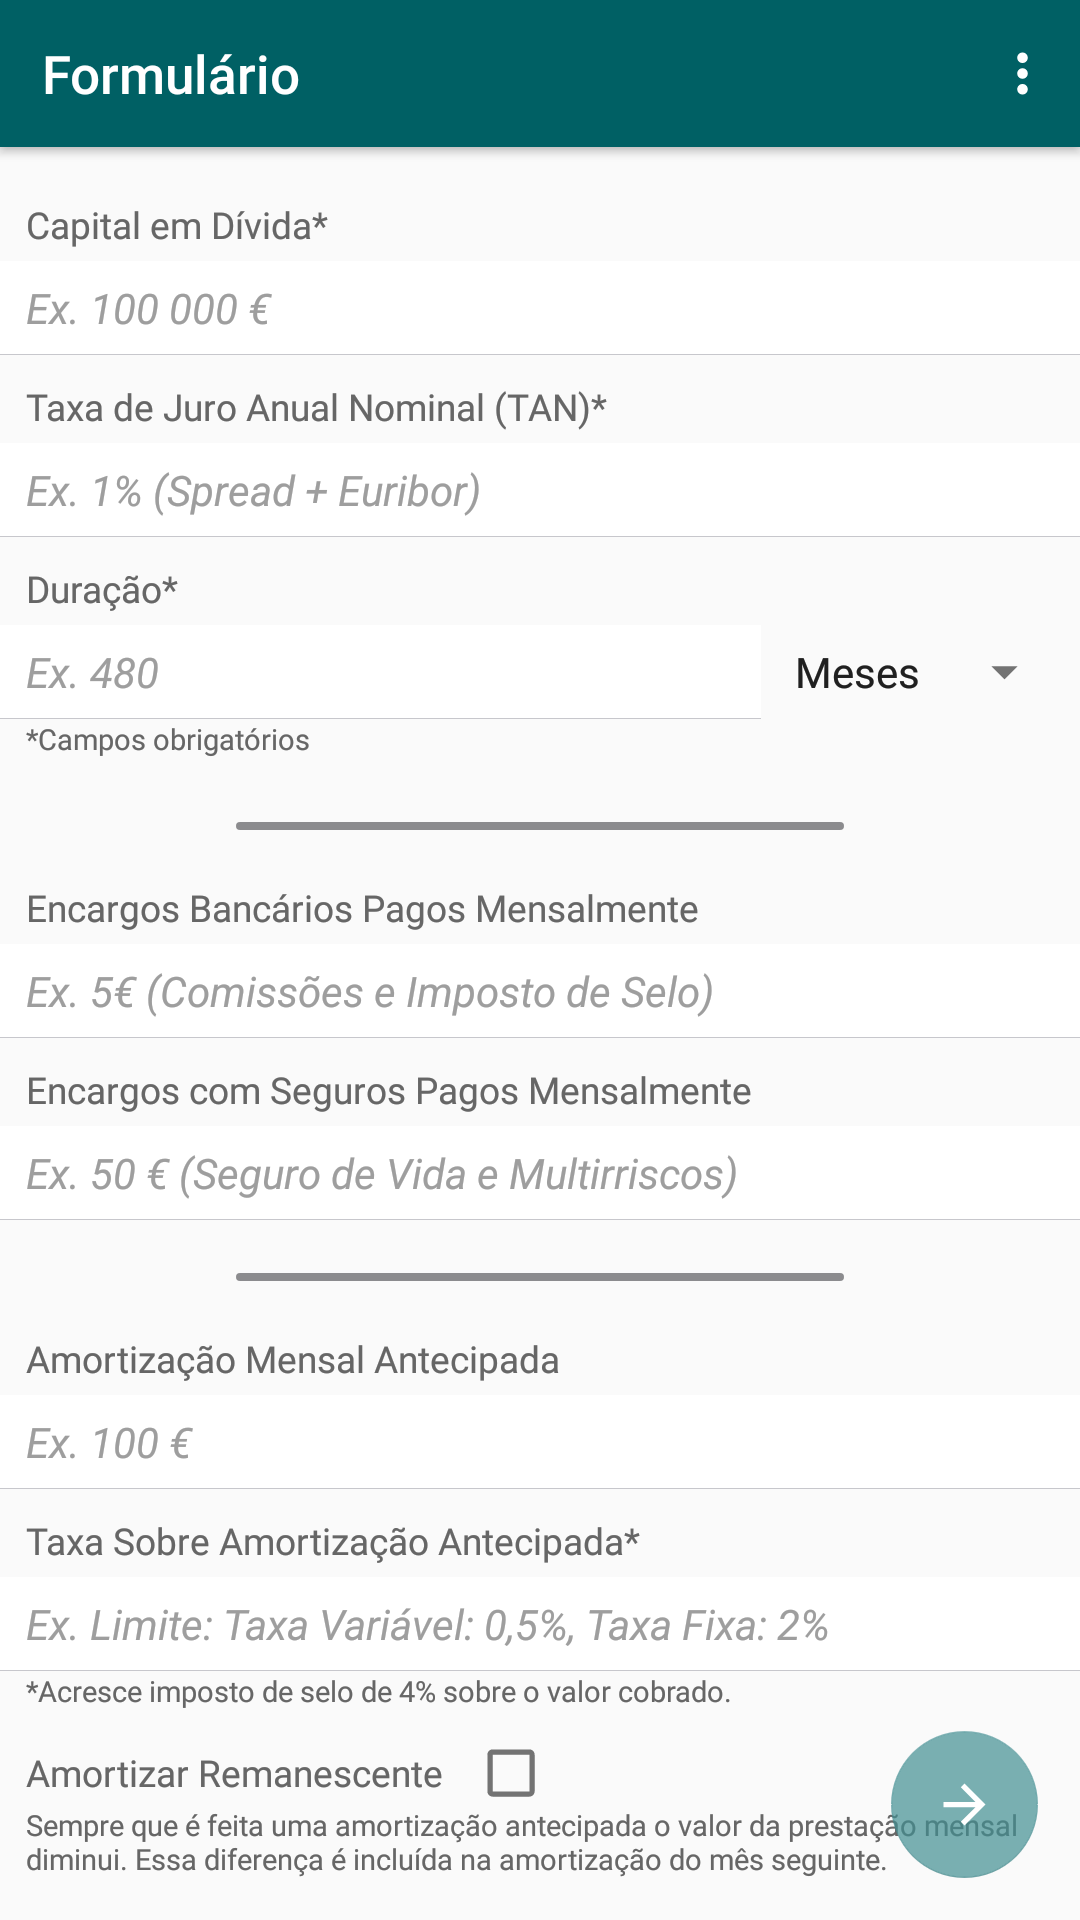Tap the forward arrow floating button
Viewport: 1080px width, 1920px height.
pyautogui.click(x=964, y=1804)
